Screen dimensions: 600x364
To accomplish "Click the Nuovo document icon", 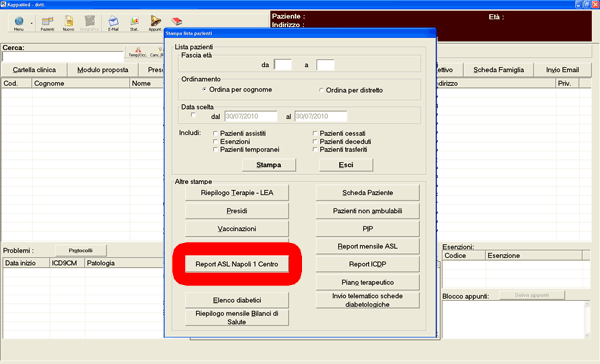I will tap(68, 23).
